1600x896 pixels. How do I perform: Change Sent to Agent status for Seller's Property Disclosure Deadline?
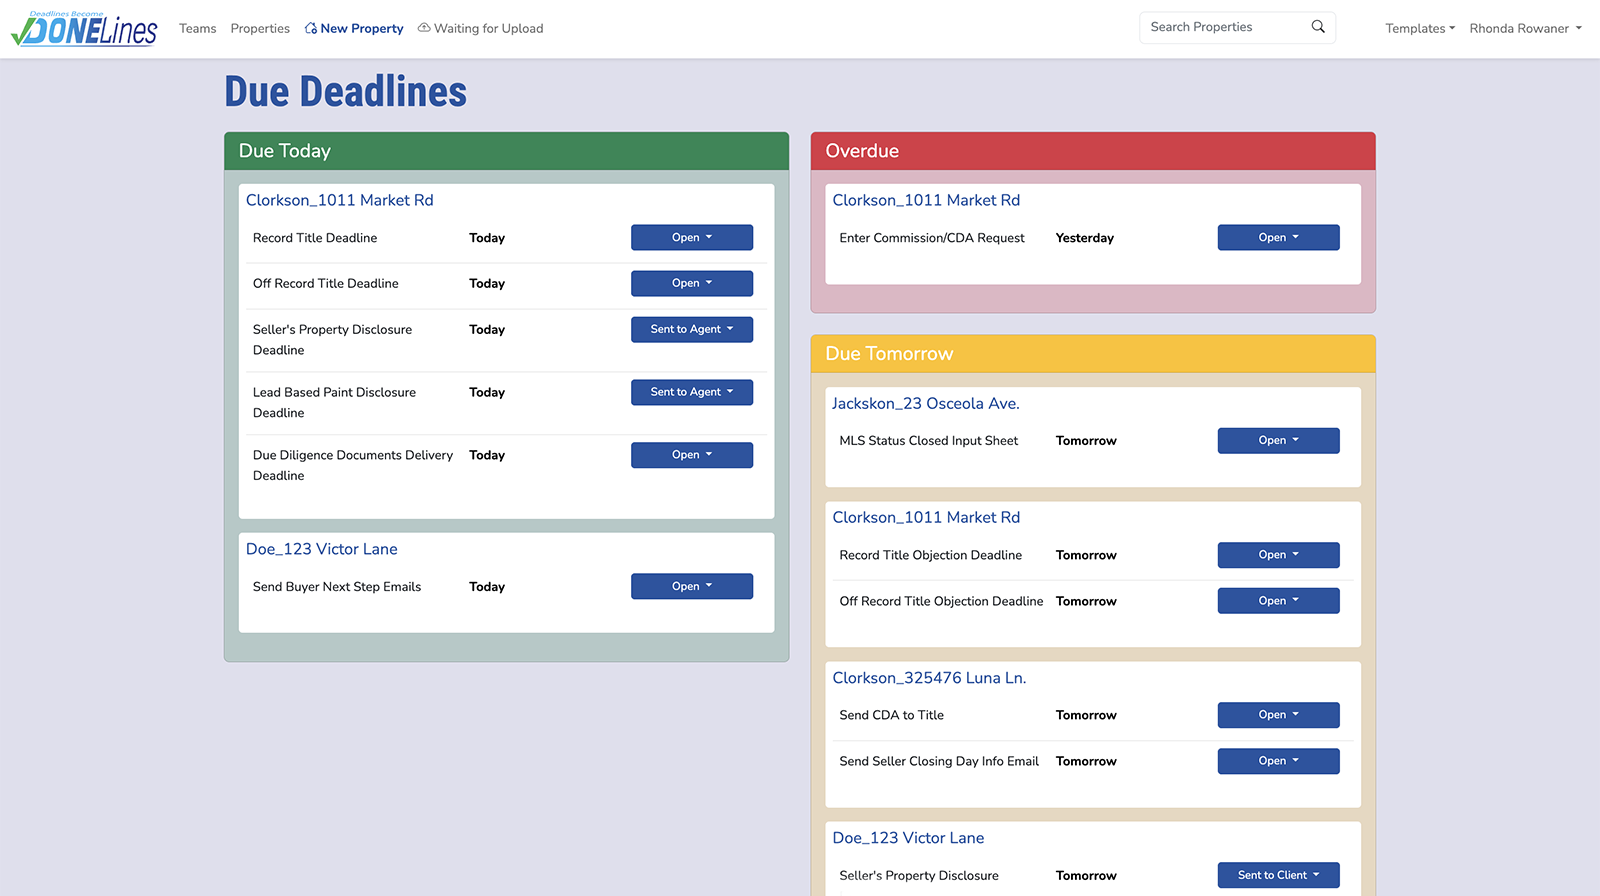point(692,329)
